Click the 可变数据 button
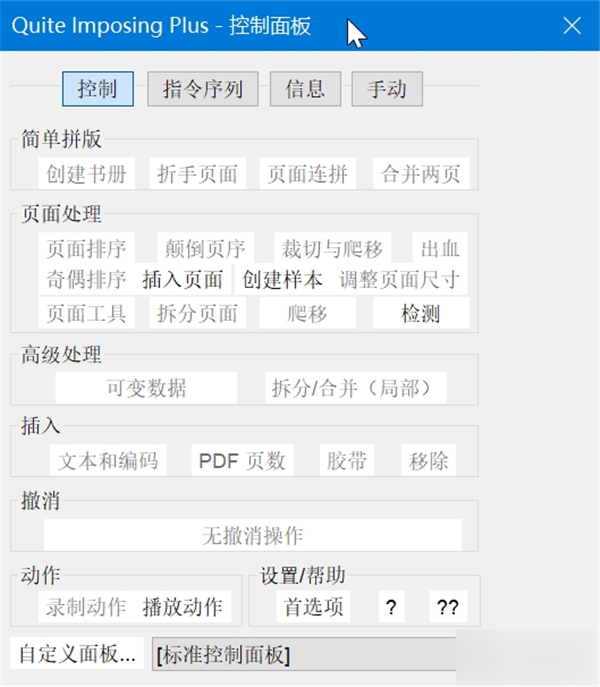This screenshot has width=600, height=687. [146, 388]
